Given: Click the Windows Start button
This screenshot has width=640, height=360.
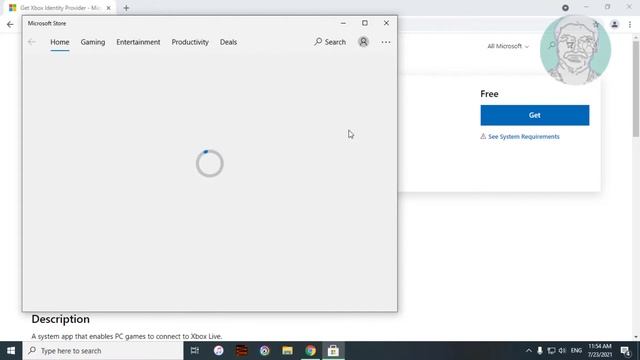Looking at the screenshot, I should coord(11,351).
